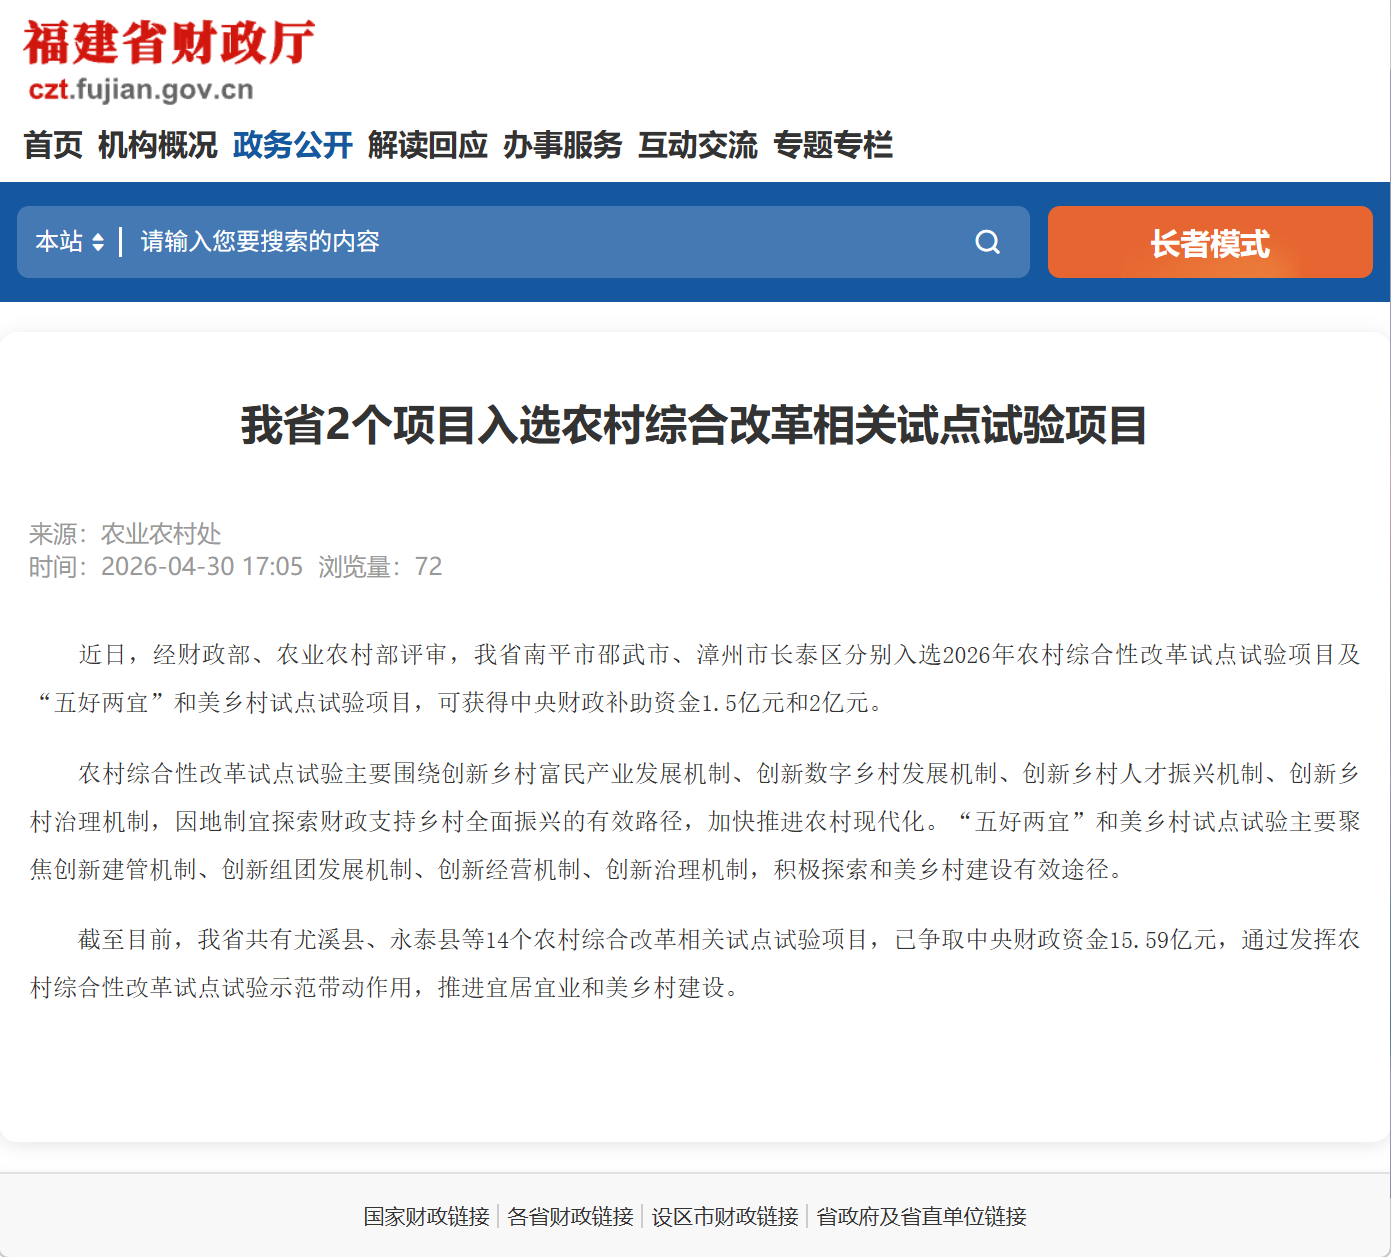Go to 首页 in navigation

(x=53, y=145)
